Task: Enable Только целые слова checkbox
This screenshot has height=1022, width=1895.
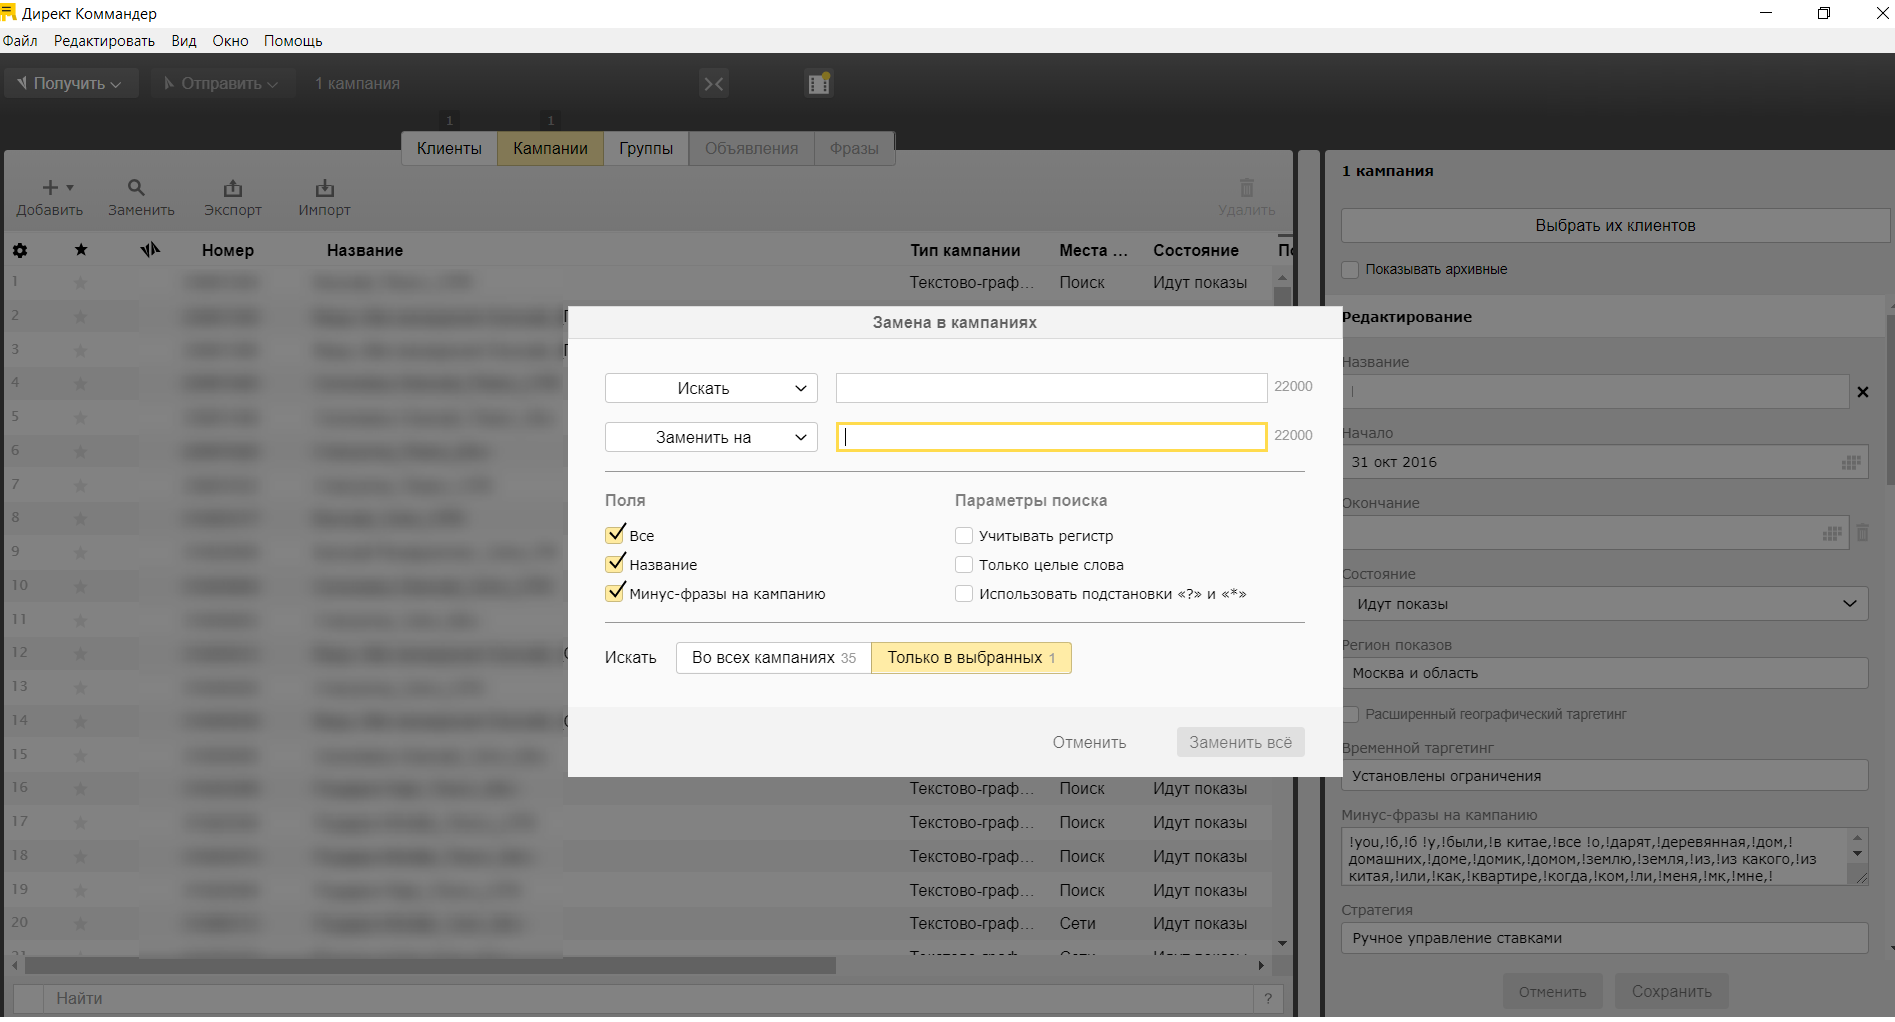Action: click(964, 565)
